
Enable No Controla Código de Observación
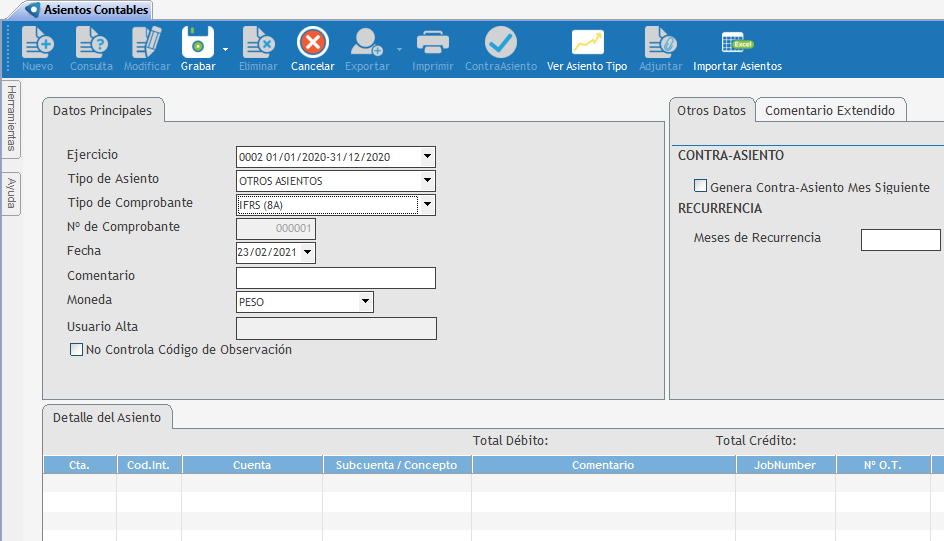click(x=76, y=350)
